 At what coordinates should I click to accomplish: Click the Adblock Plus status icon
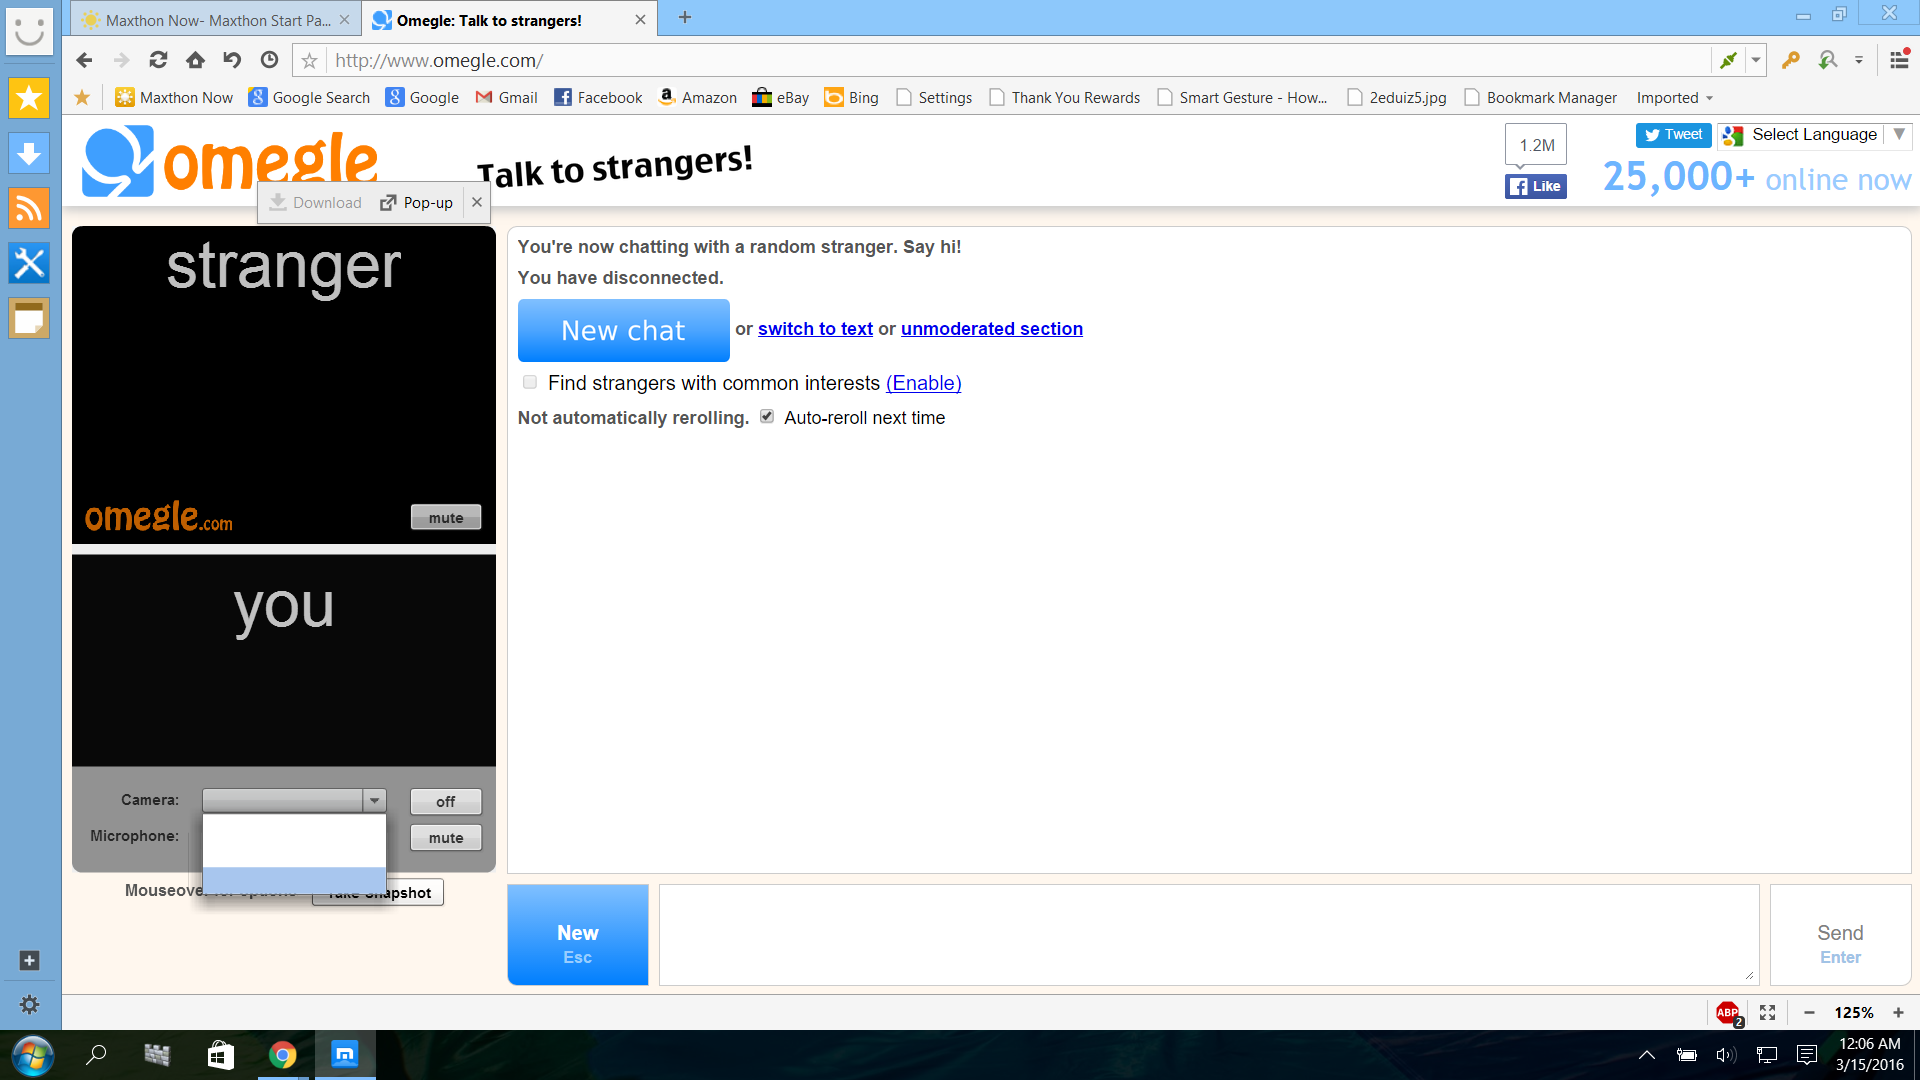[x=1728, y=1013]
